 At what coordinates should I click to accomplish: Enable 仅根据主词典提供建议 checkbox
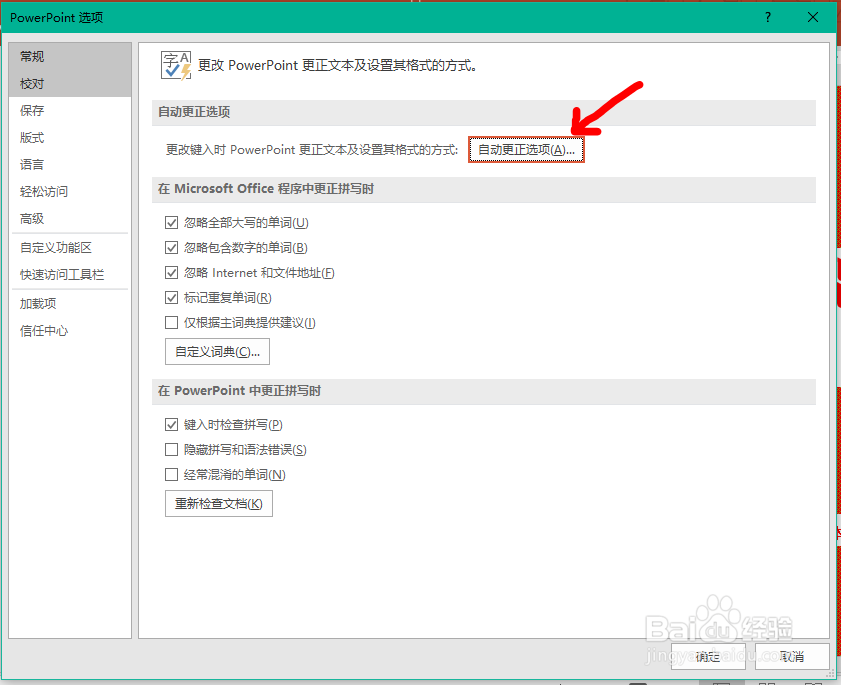[x=172, y=322]
